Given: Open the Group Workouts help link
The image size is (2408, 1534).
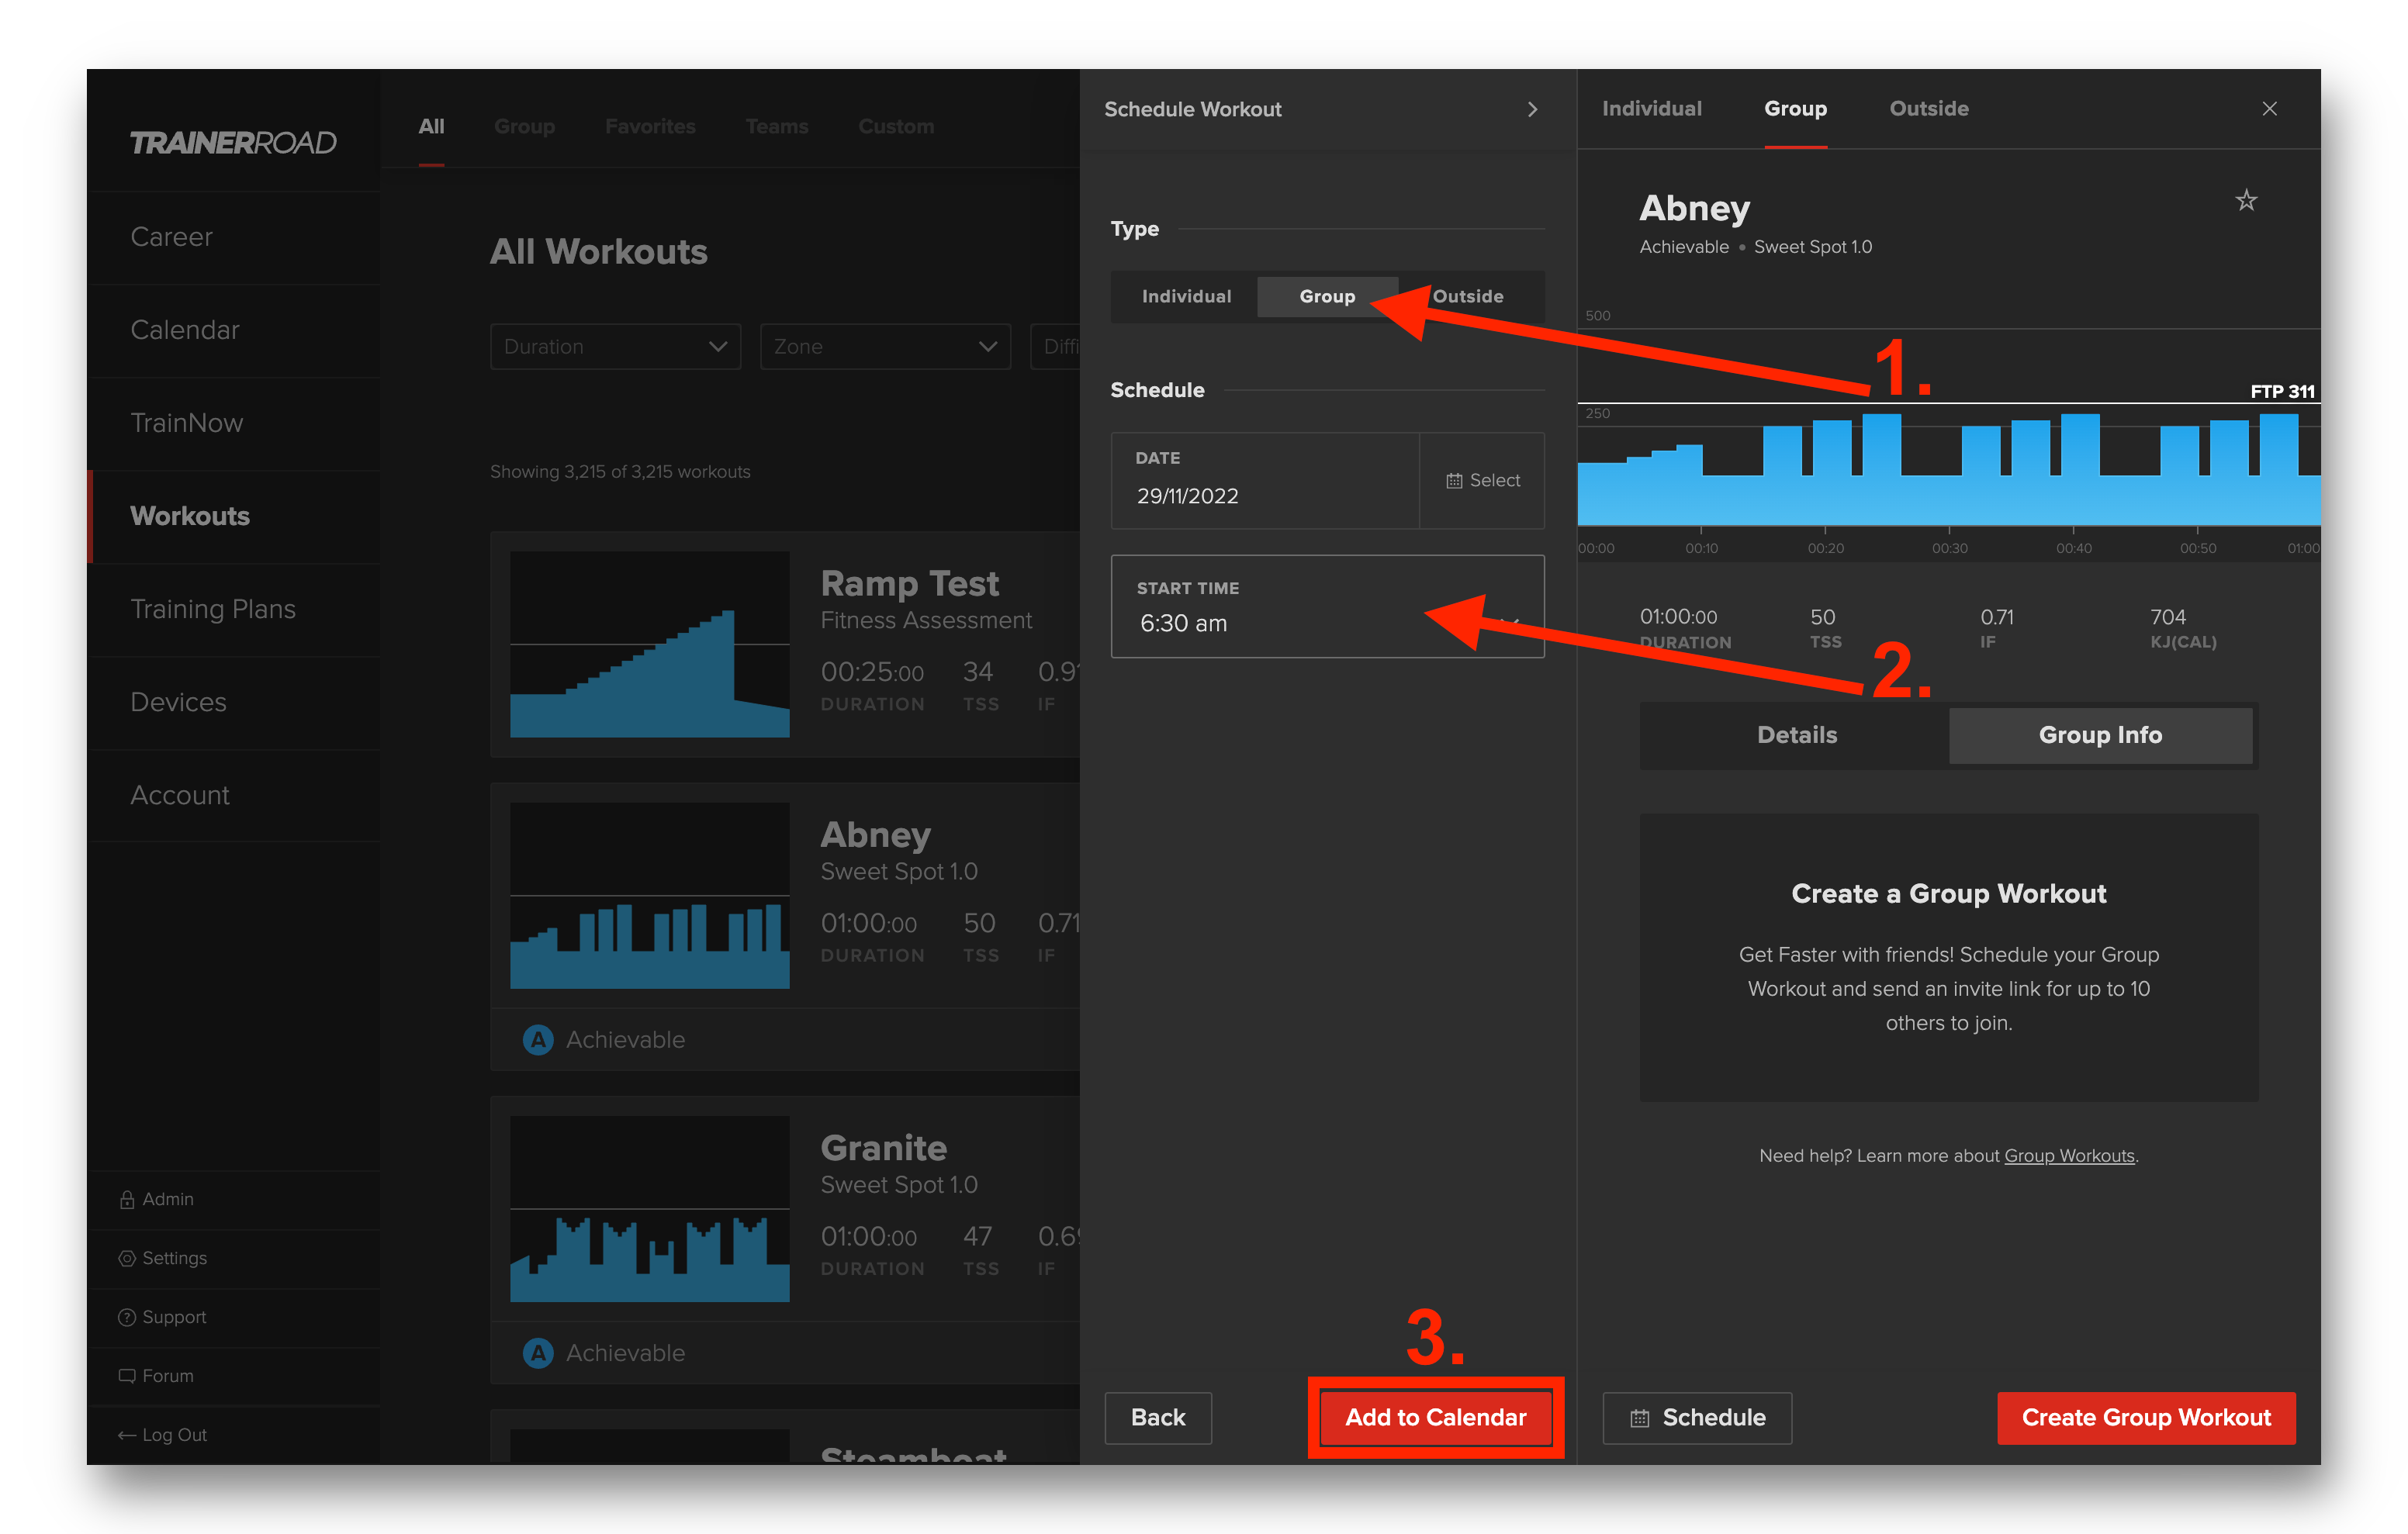Looking at the screenshot, I should (x=2069, y=1156).
